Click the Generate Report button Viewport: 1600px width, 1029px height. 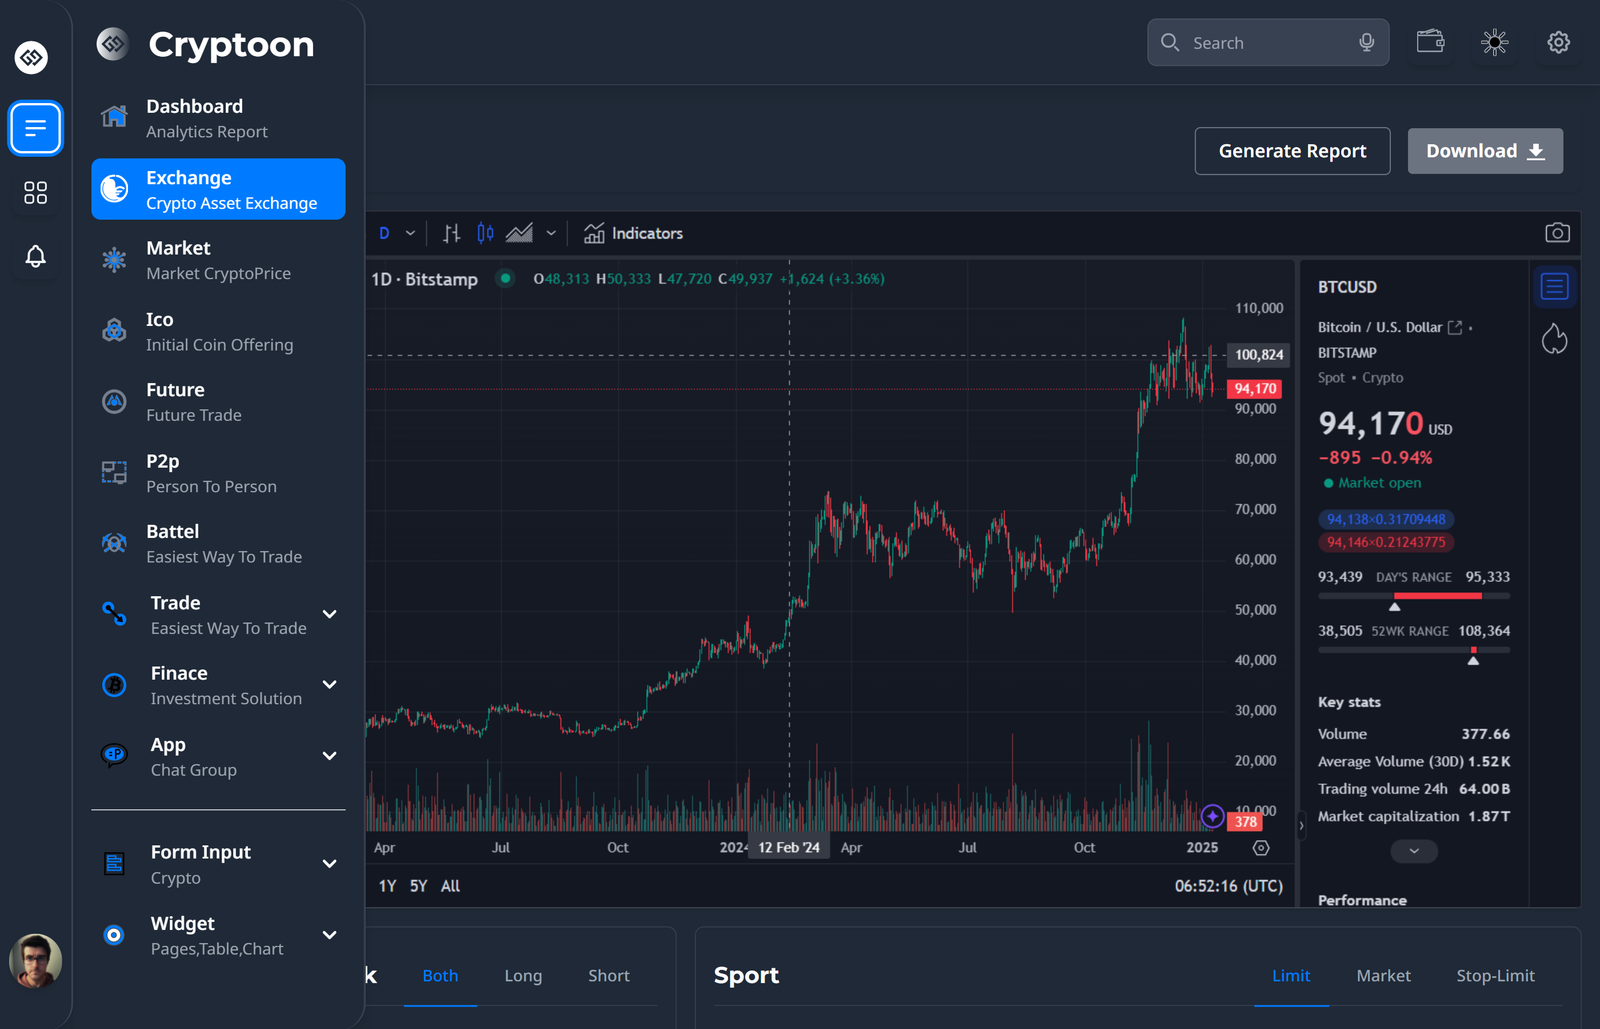pos(1292,151)
